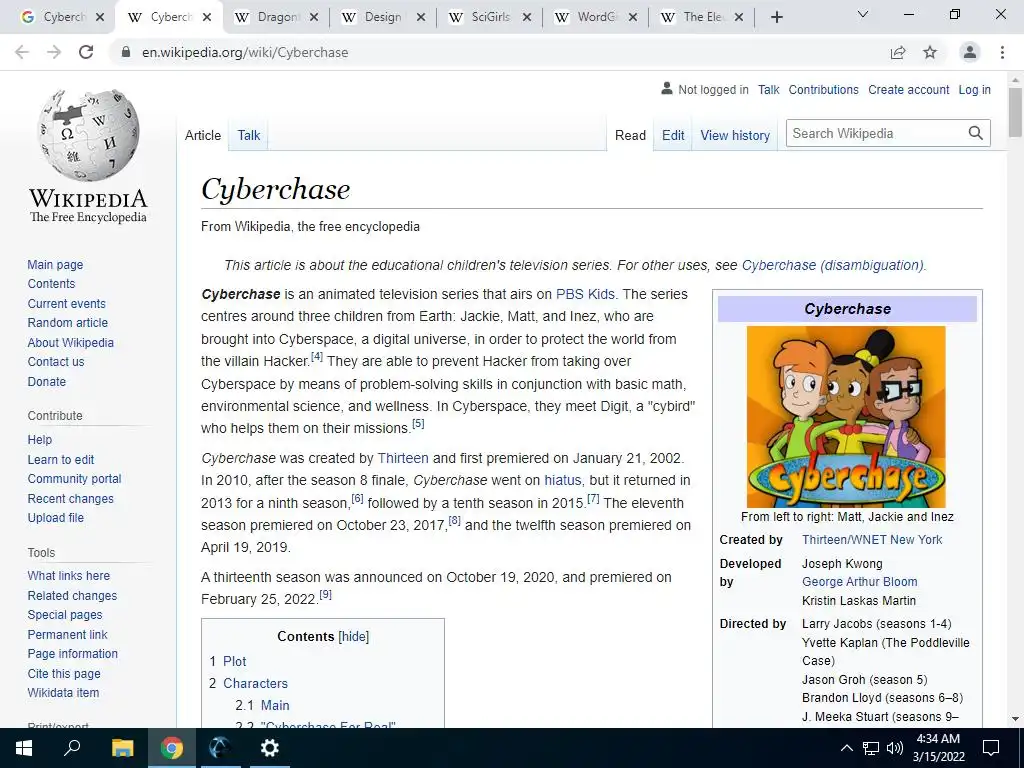
Task: Jump to Characters section in Contents
Action: pyautogui.click(x=255, y=683)
